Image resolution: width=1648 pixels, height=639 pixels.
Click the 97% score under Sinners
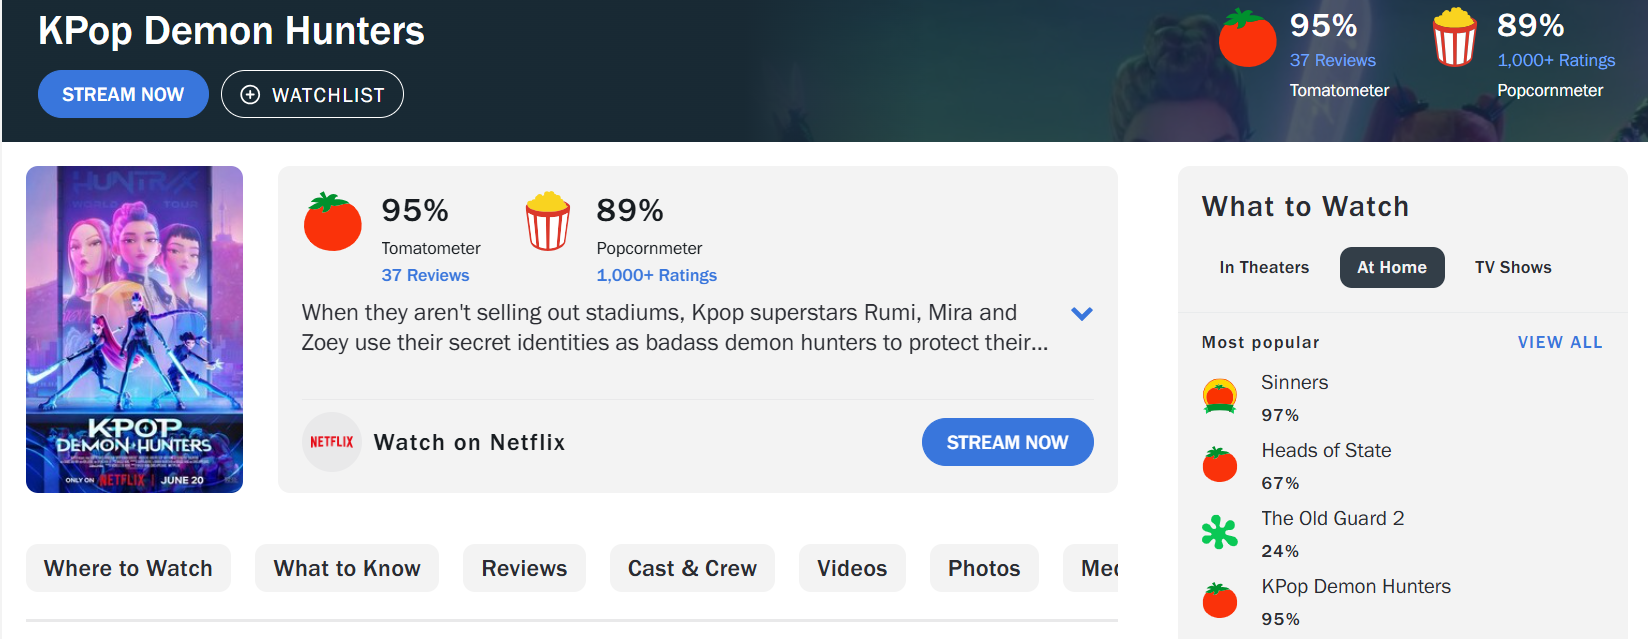[1280, 415]
